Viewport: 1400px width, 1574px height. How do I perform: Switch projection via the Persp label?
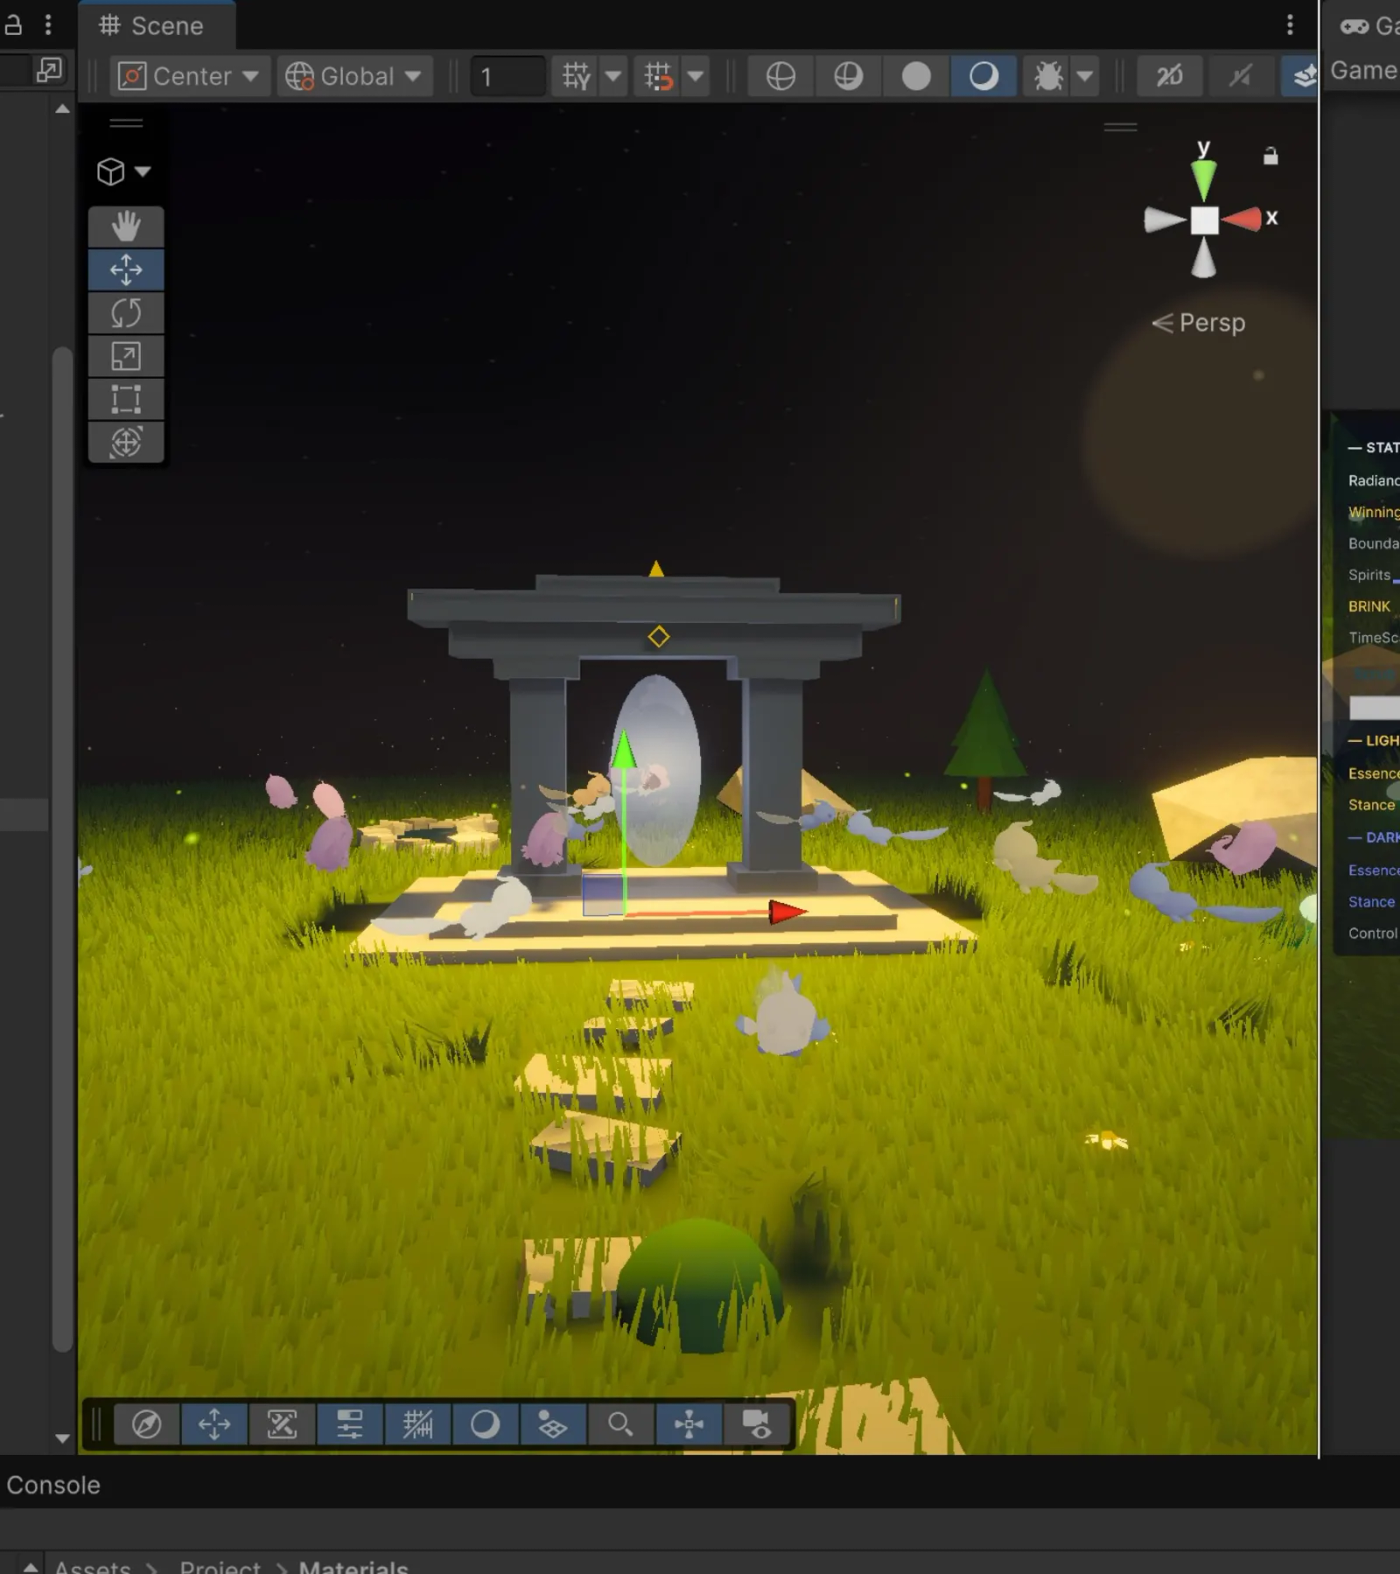tap(1199, 323)
